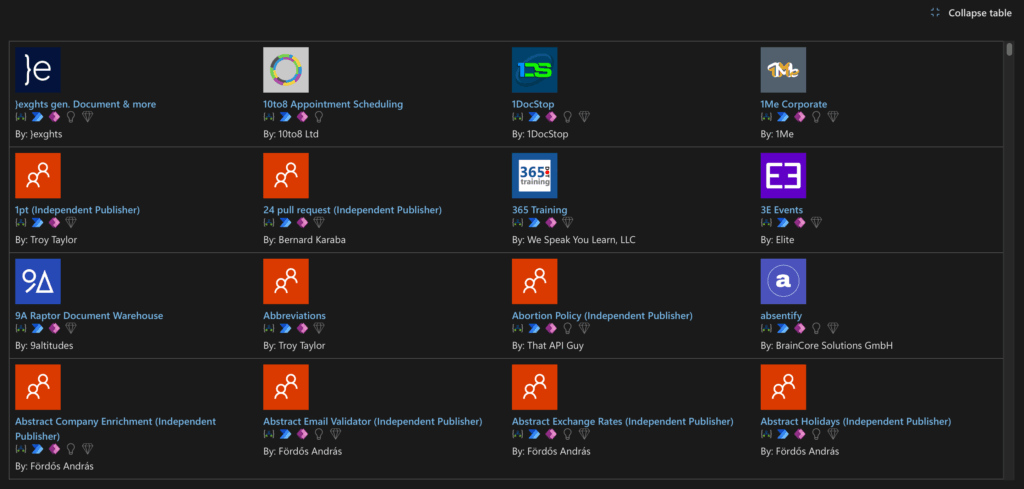This screenshot has width=1024, height=489.
Task: Click lightbulb icon under Abstract Exchange Rates
Action: 568,434
